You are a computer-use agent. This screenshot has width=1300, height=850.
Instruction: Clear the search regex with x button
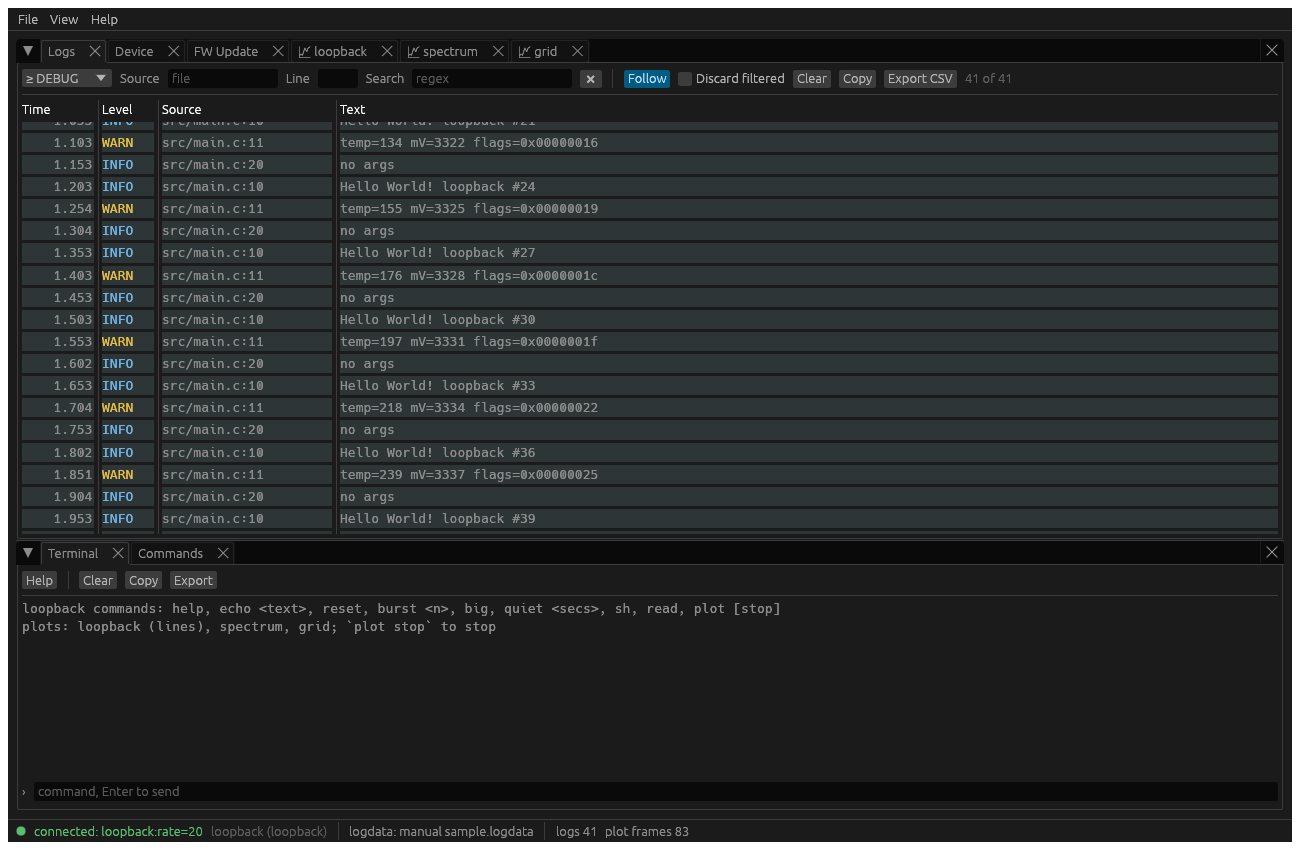point(591,79)
